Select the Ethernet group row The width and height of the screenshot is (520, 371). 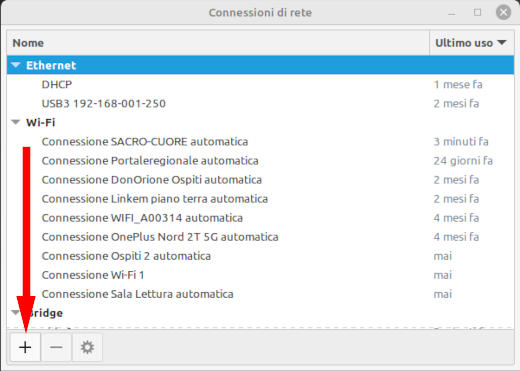click(260, 65)
